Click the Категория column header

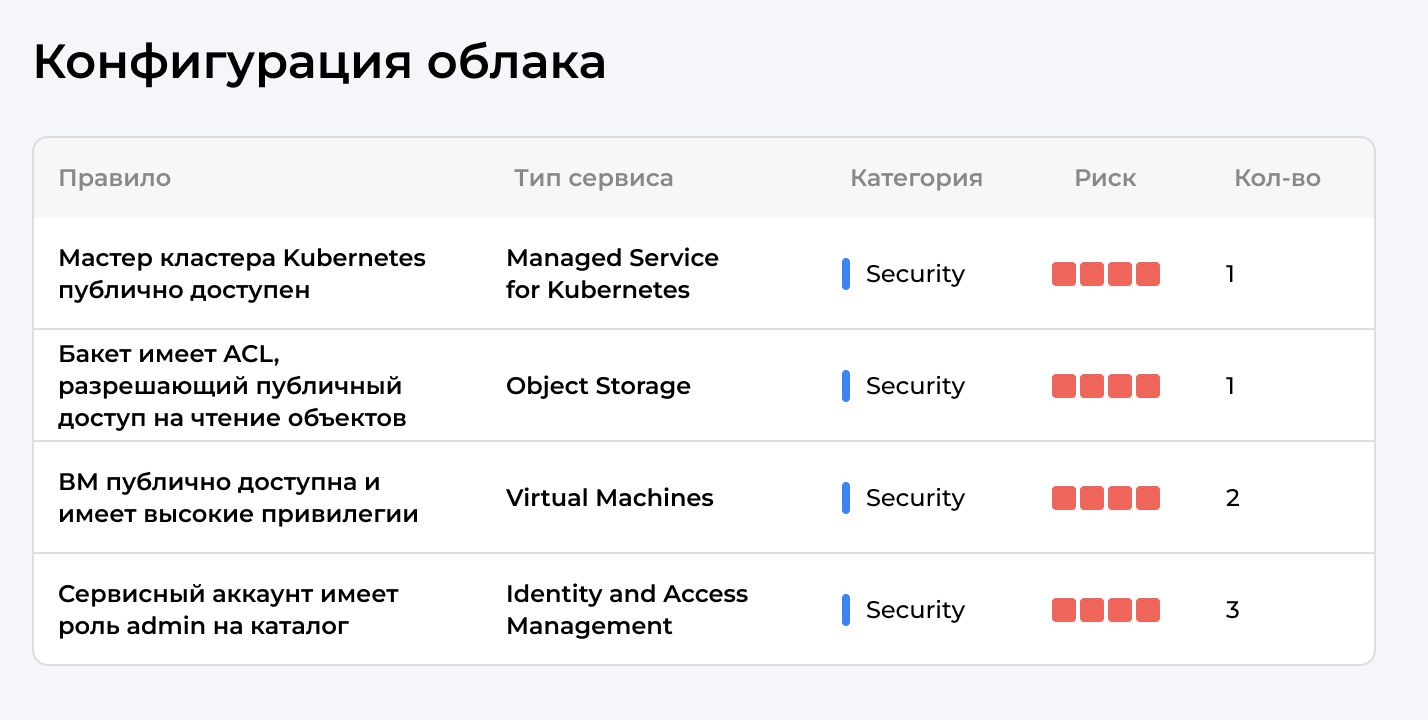916,178
